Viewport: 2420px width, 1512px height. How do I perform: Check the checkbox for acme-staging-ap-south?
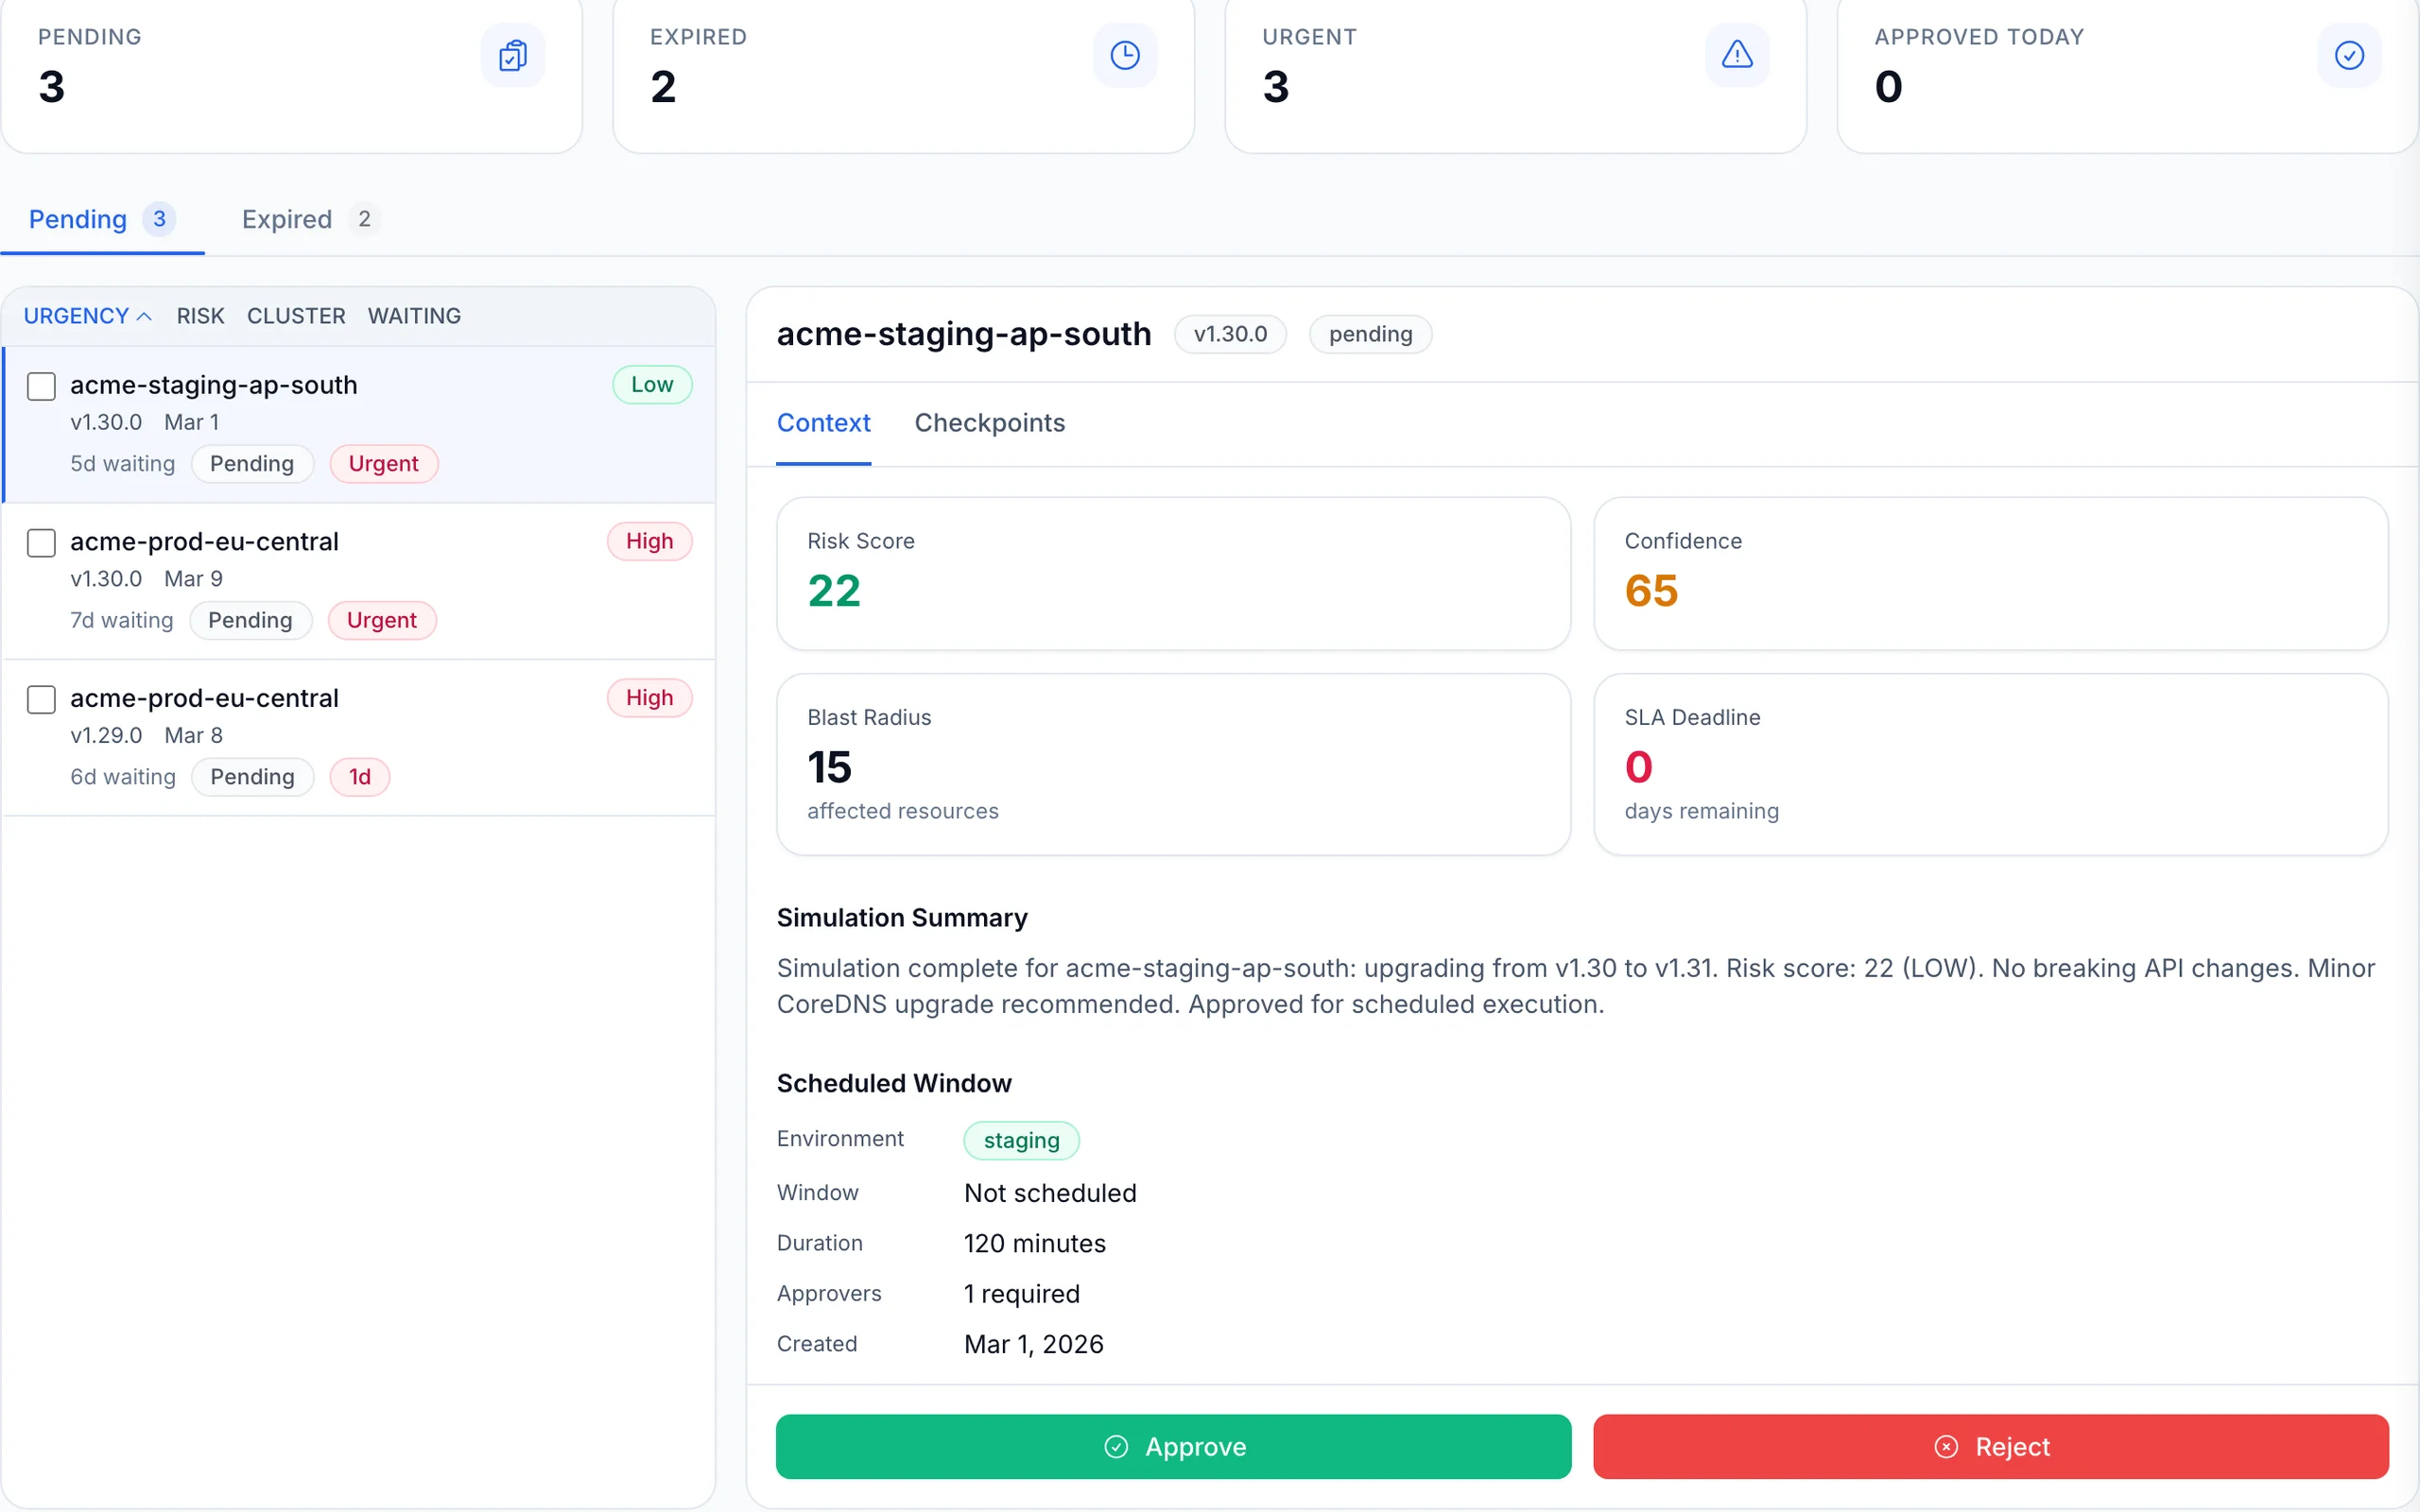(41, 386)
